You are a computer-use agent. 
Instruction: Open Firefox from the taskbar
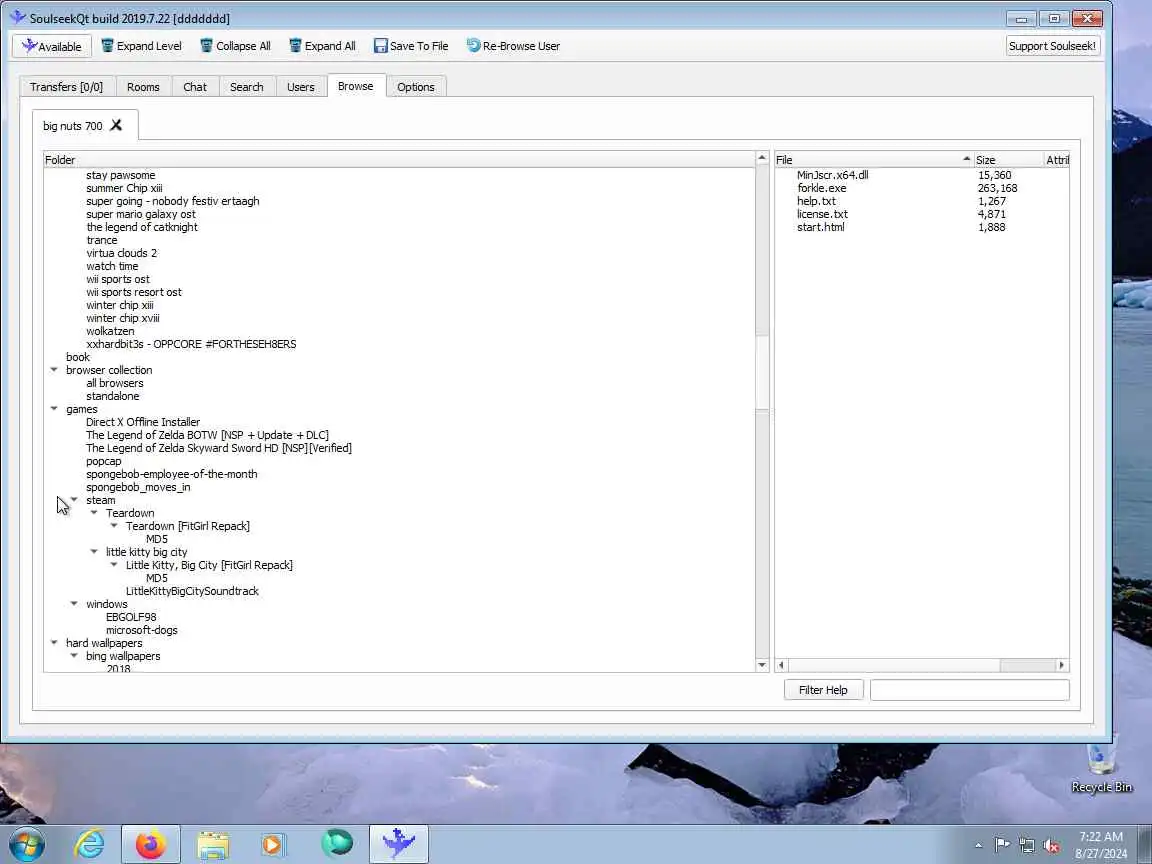151,844
